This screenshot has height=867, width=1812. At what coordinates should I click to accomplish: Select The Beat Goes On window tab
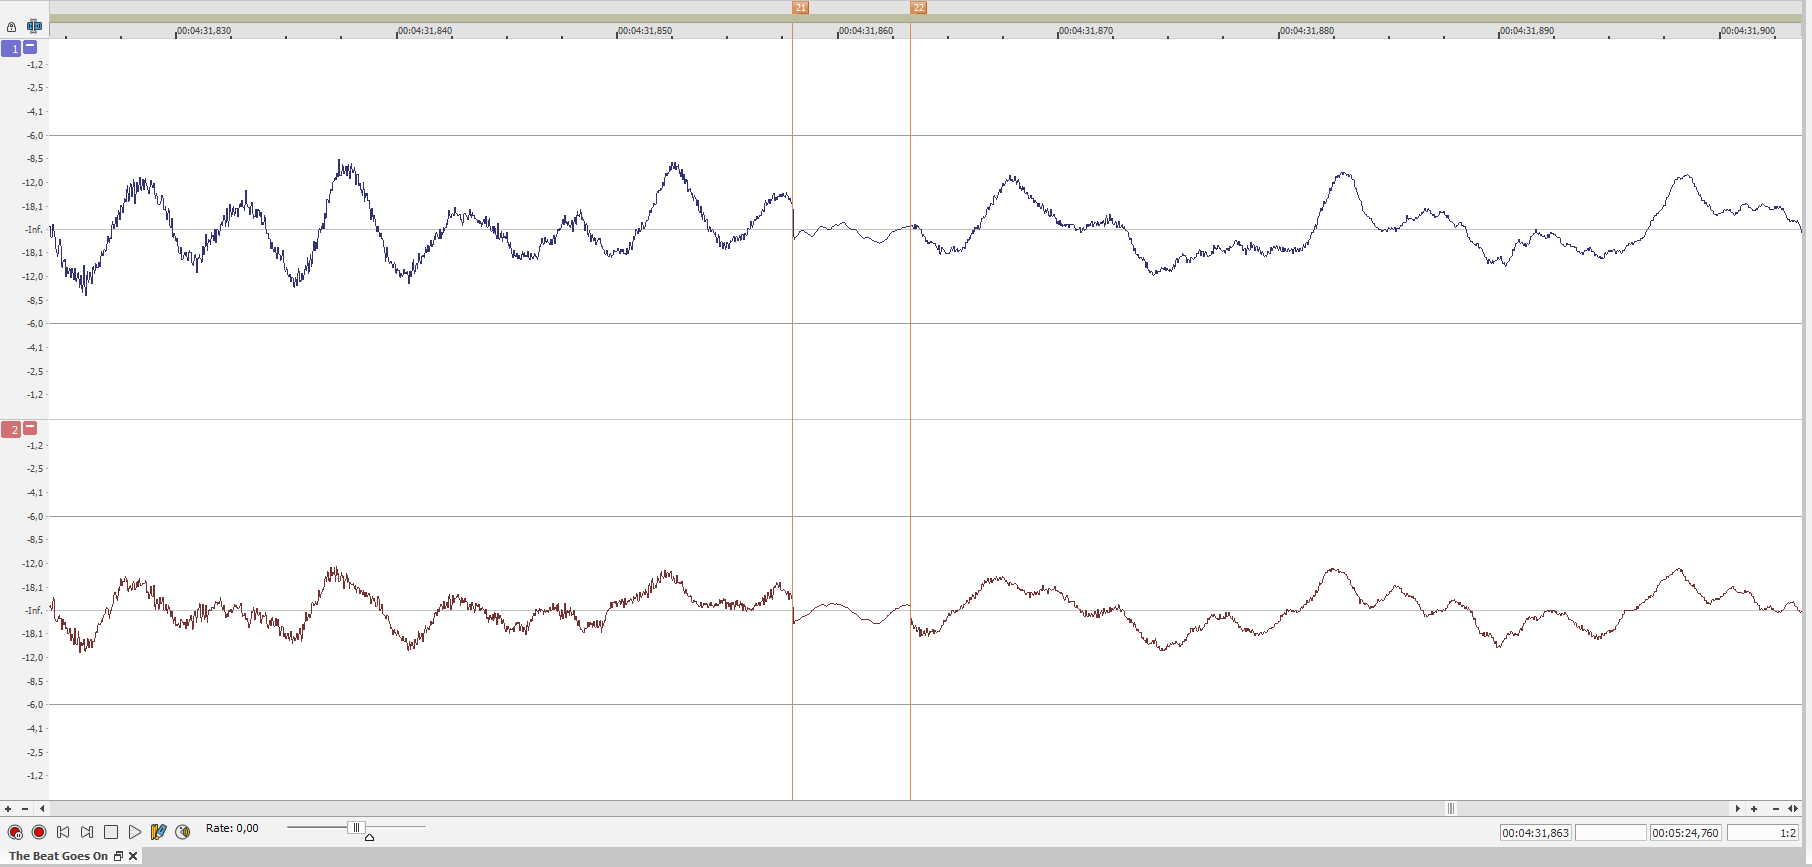pos(58,856)
